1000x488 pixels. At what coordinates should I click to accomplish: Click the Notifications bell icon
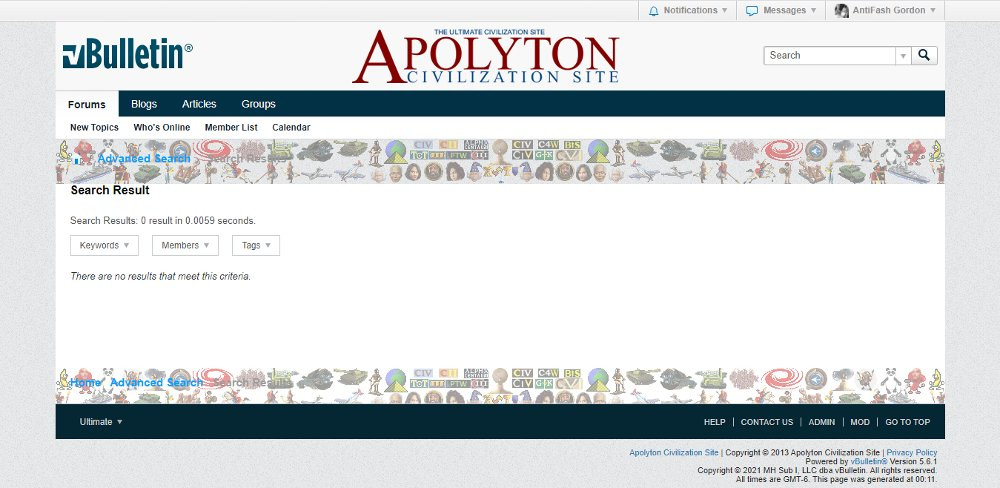point(653,11)
